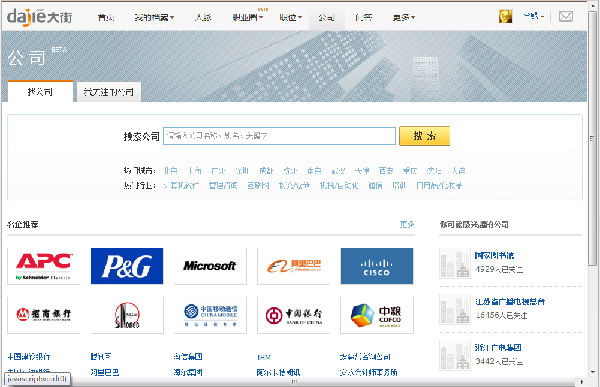Click building placeholder image beside 1929人已关注

tap(455, 263)
